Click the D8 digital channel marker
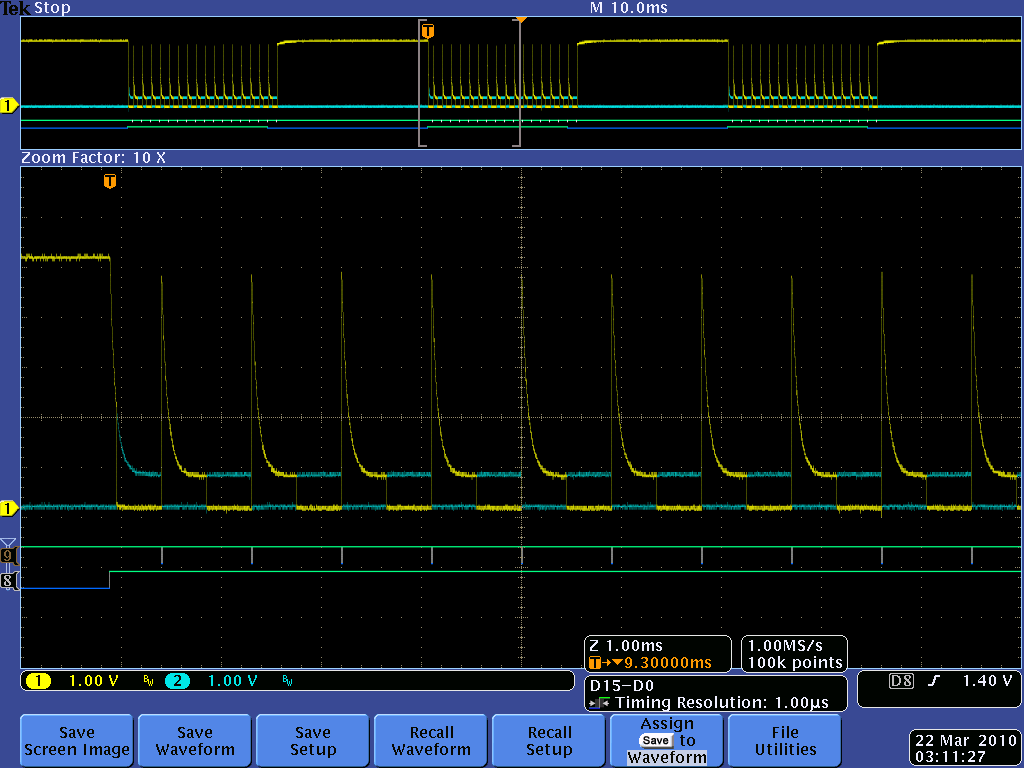 coord(8,581)
